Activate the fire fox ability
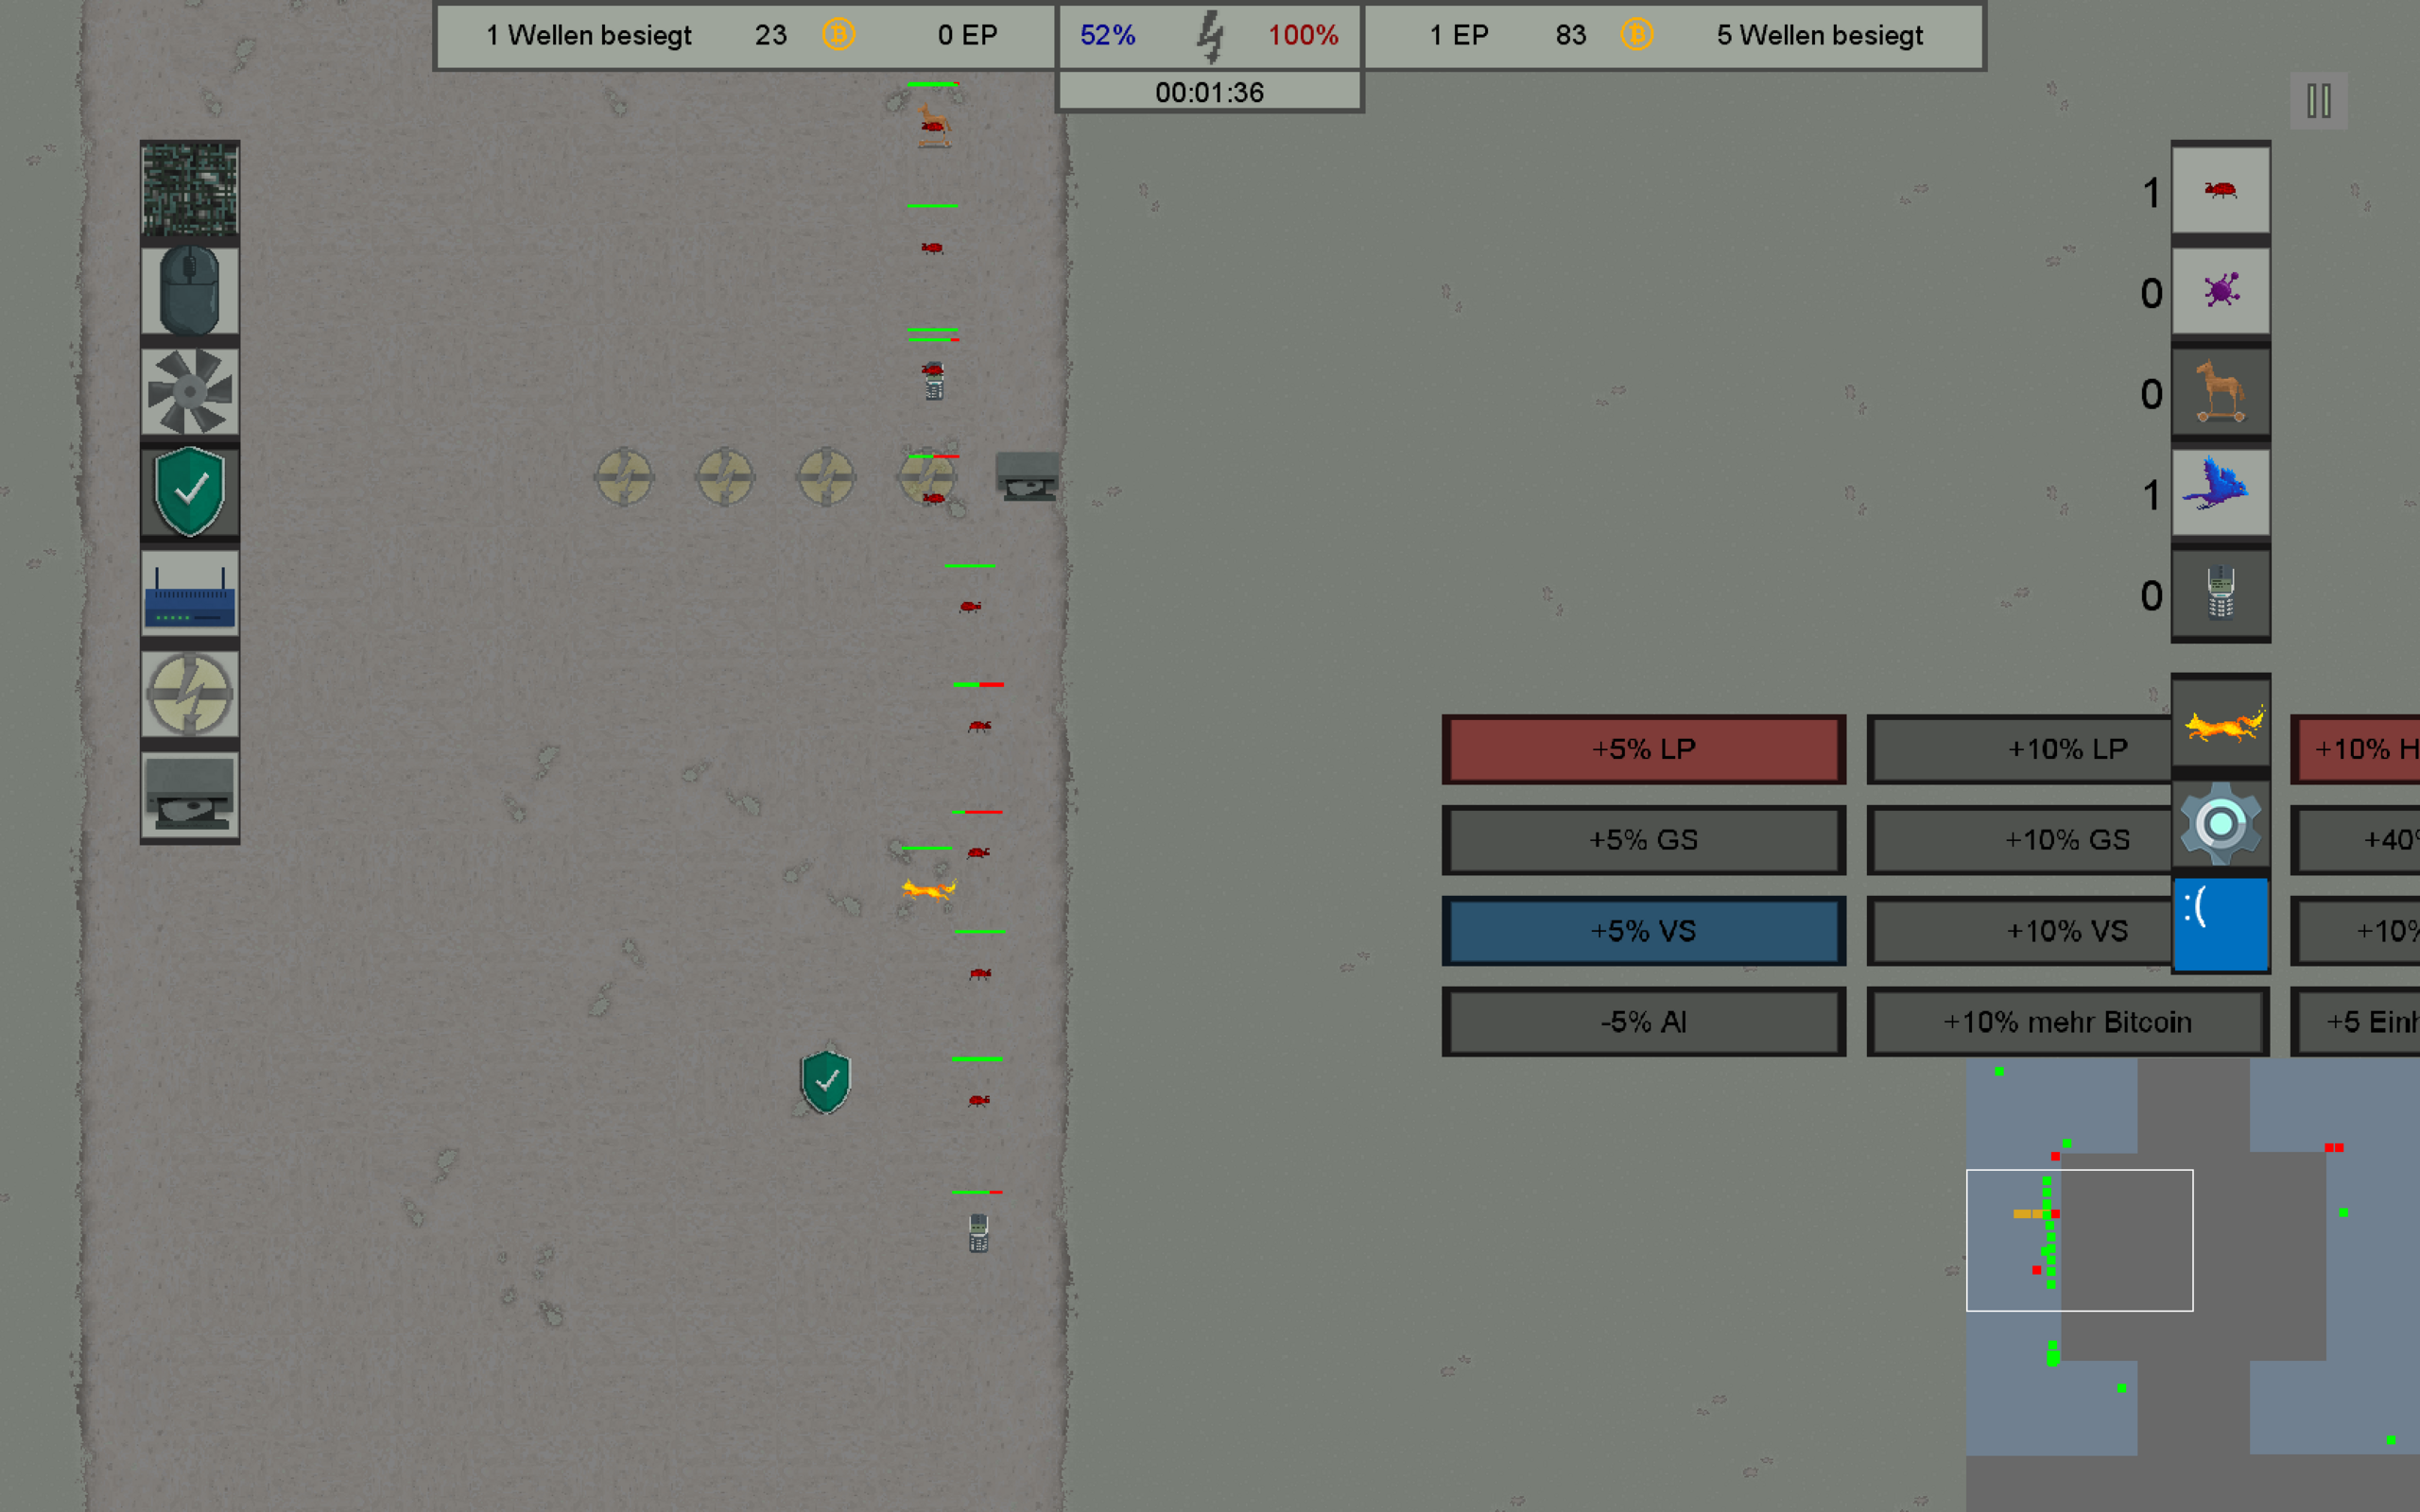This screenshot has width=2420, height=1512. [2220, 724]
